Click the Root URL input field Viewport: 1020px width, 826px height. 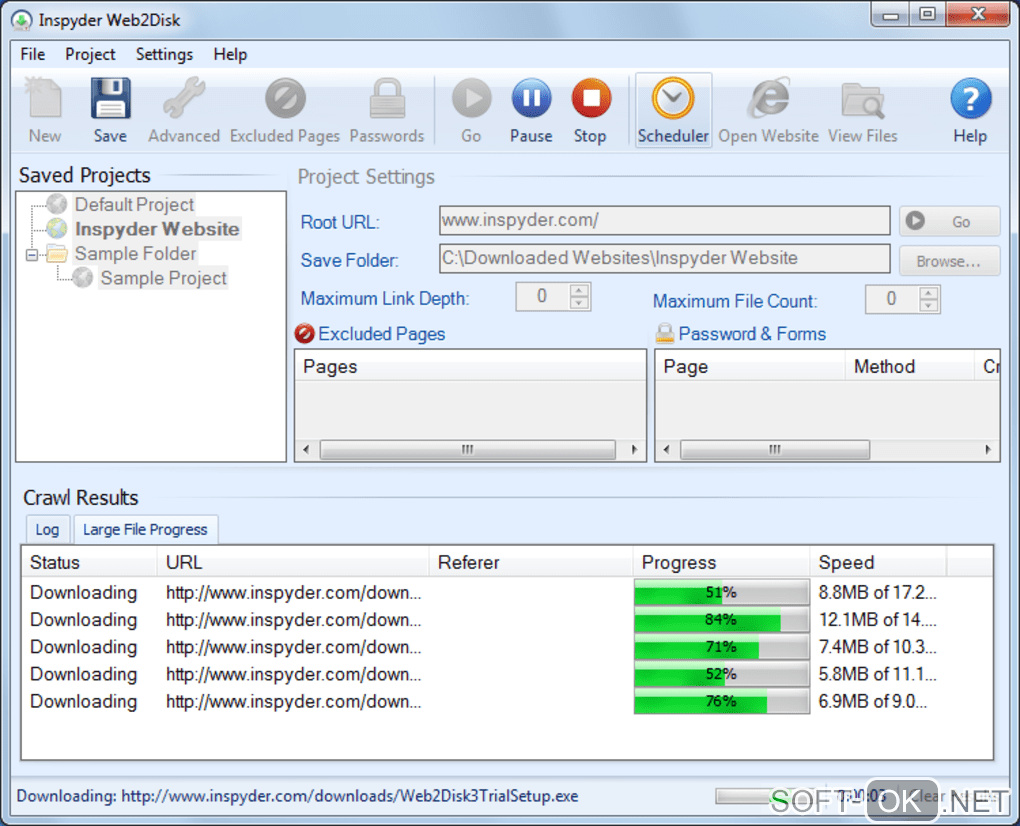coord(664,220)
